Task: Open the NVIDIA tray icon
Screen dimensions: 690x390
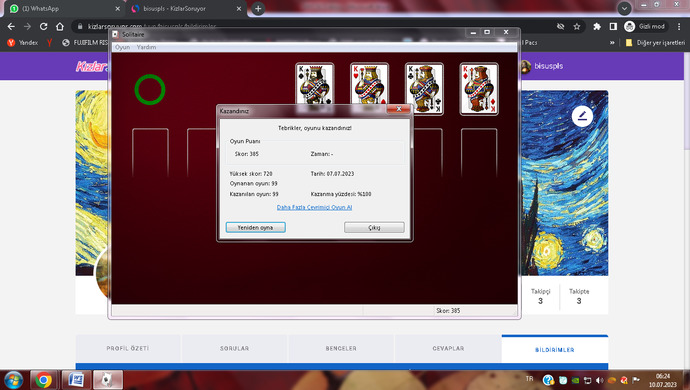Action: 575,380
